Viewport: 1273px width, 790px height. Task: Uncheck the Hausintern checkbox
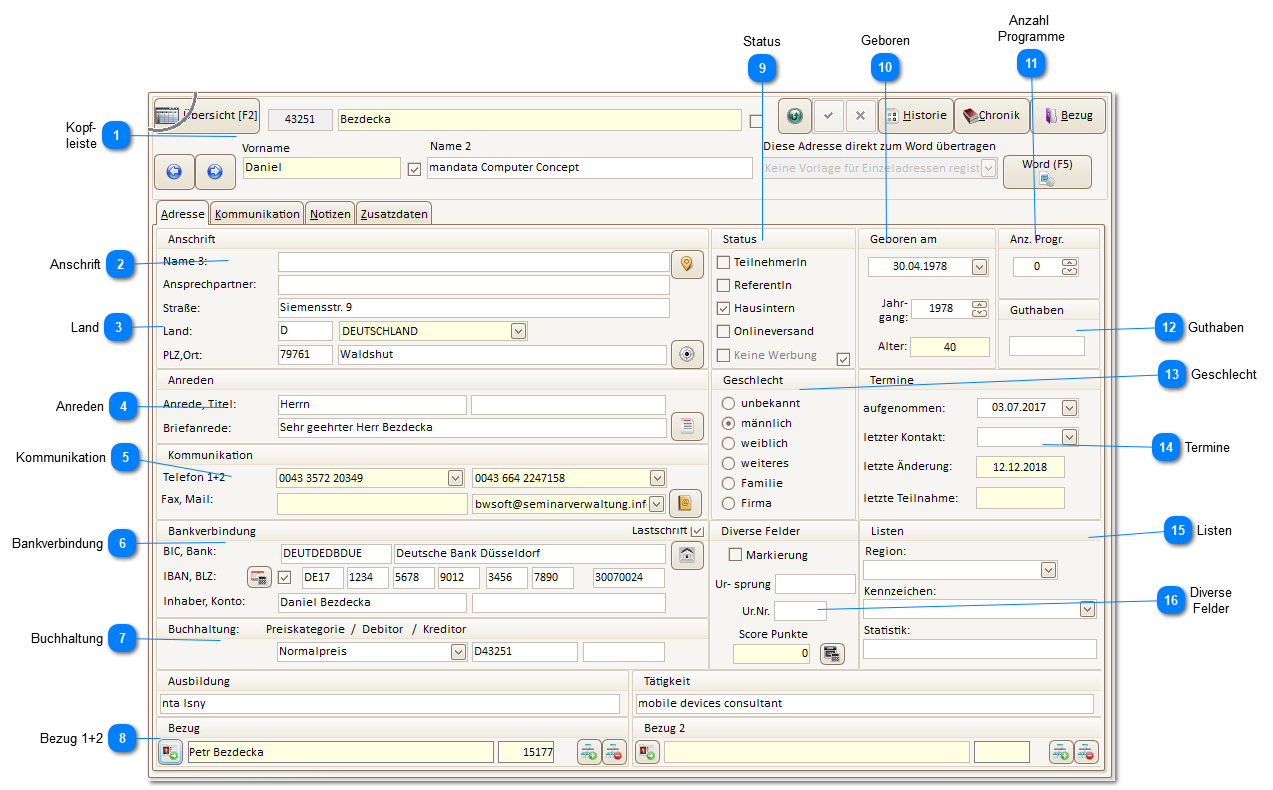pyautogui.click(x=724, y=308)
